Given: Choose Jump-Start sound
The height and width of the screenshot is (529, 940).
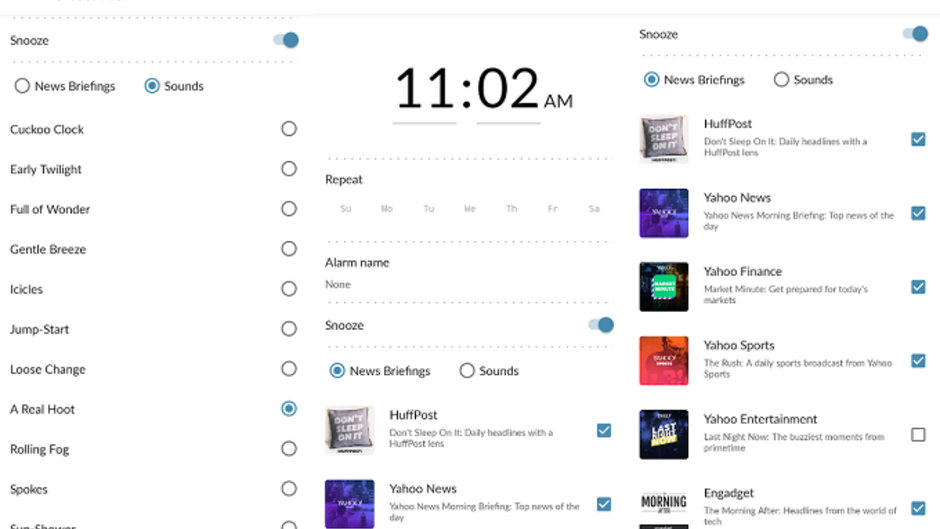Looking at the screenshot, I should click(x=289, y=329).
